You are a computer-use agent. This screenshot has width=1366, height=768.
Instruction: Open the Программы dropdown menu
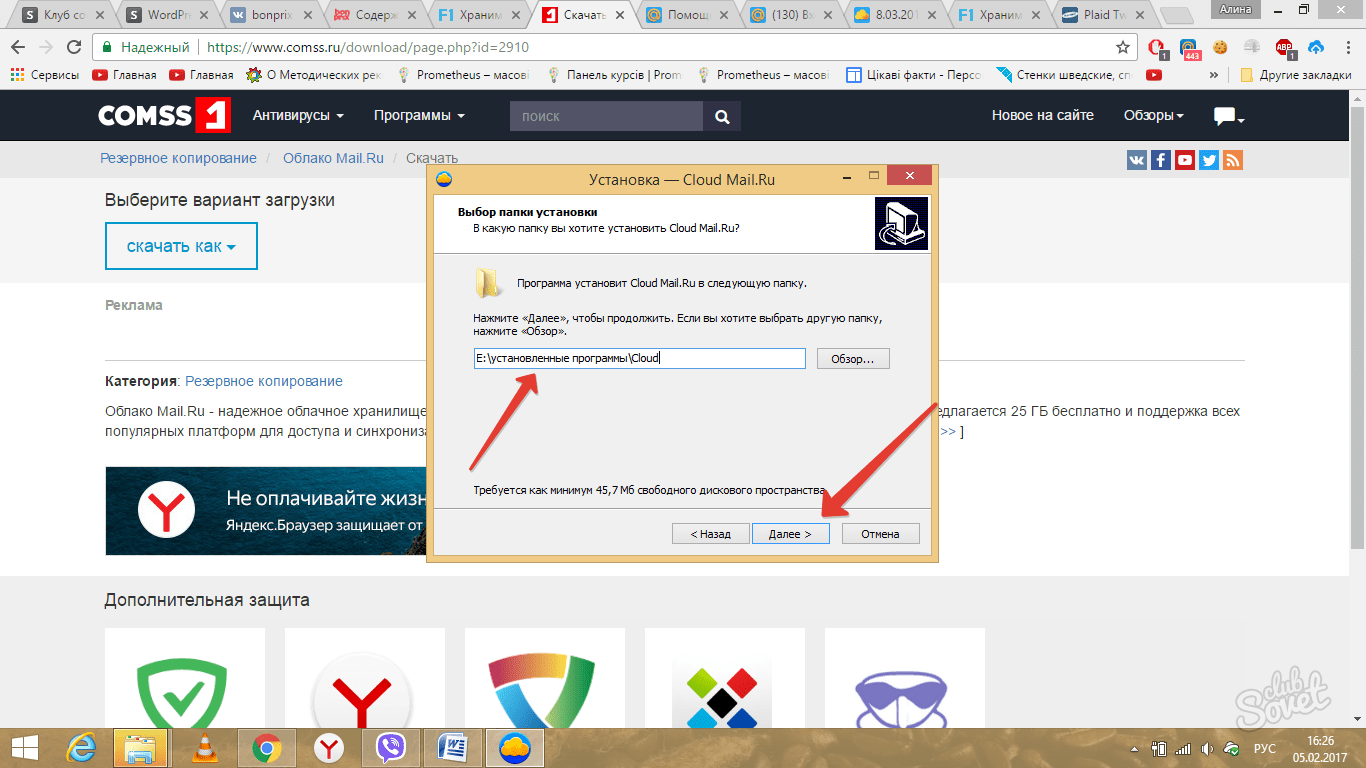(419, 116)
